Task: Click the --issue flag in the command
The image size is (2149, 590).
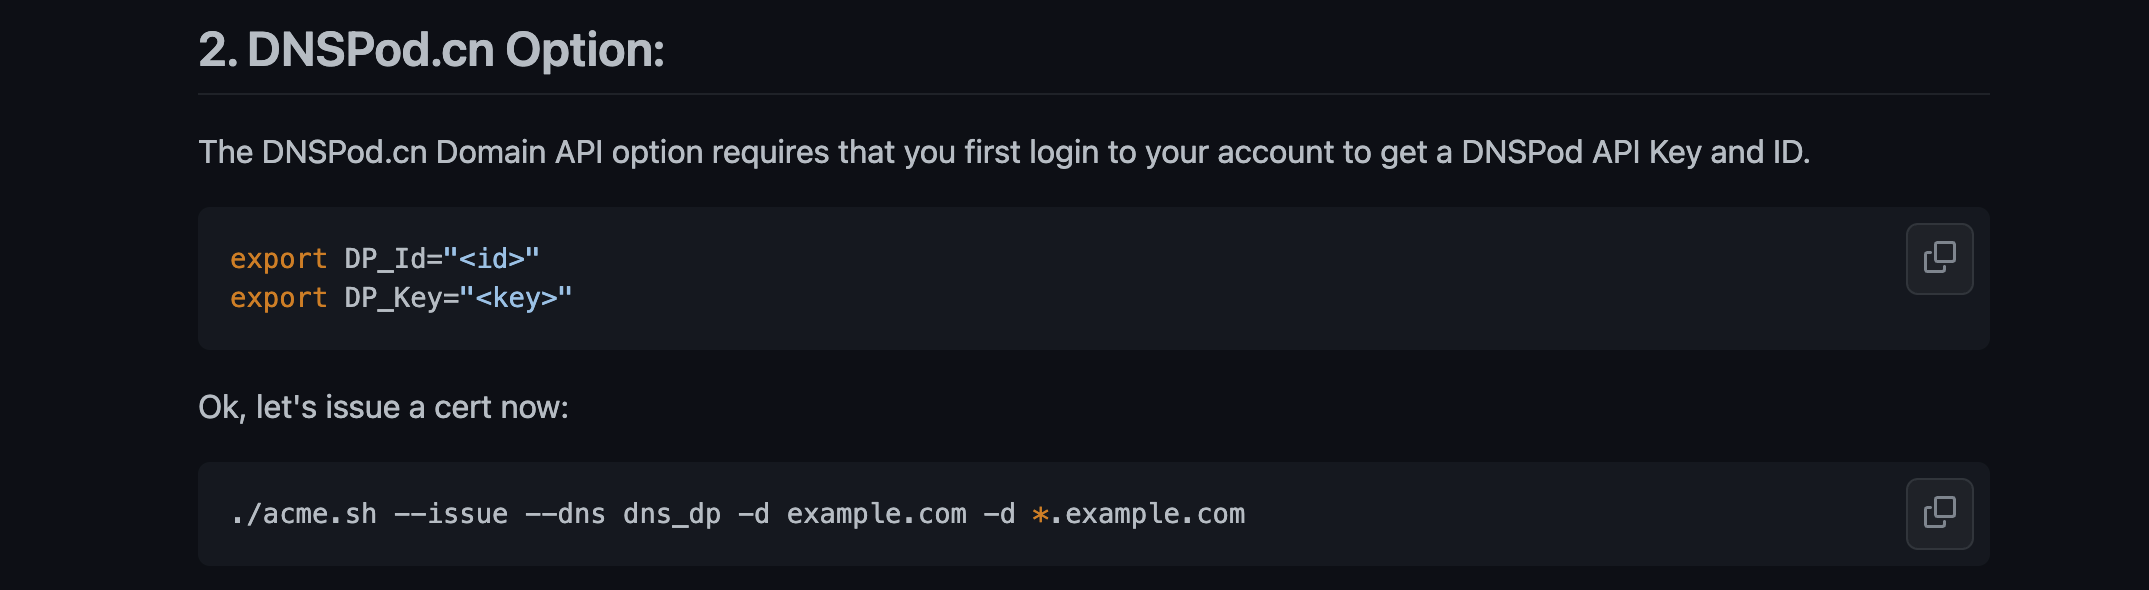Action: pos(451,514)
